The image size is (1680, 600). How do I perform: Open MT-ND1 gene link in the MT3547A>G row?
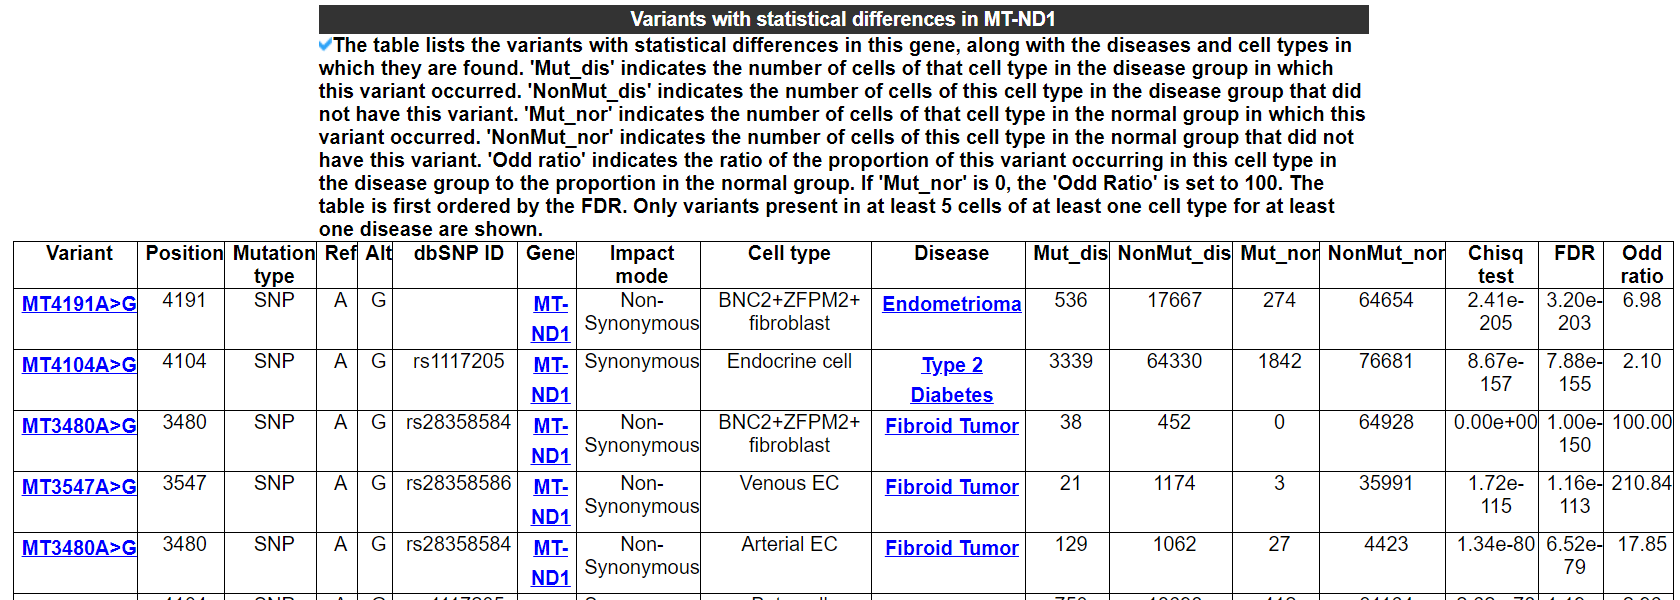pyautogui.click(x=550, y=501)
